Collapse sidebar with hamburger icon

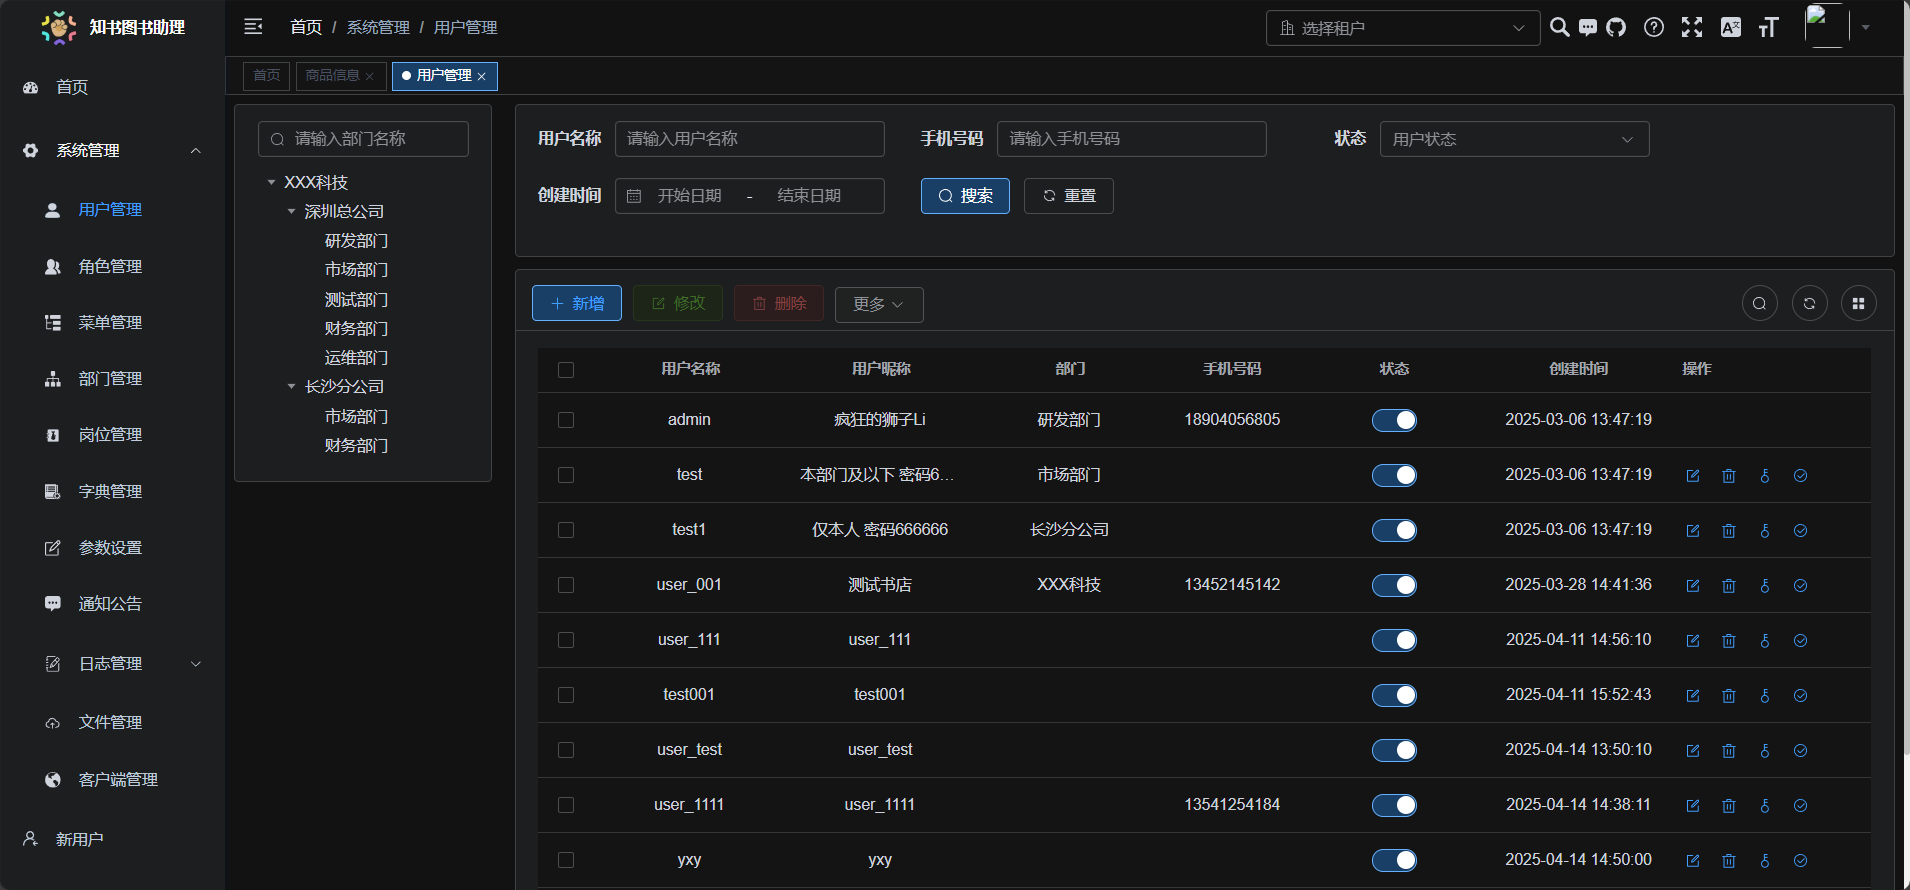[254, 27]
